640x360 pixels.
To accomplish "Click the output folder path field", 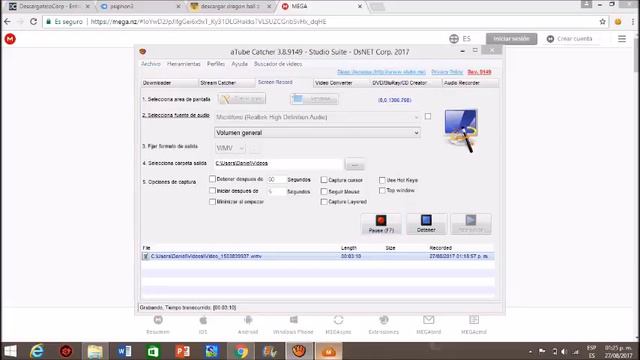I will [279, 163].
